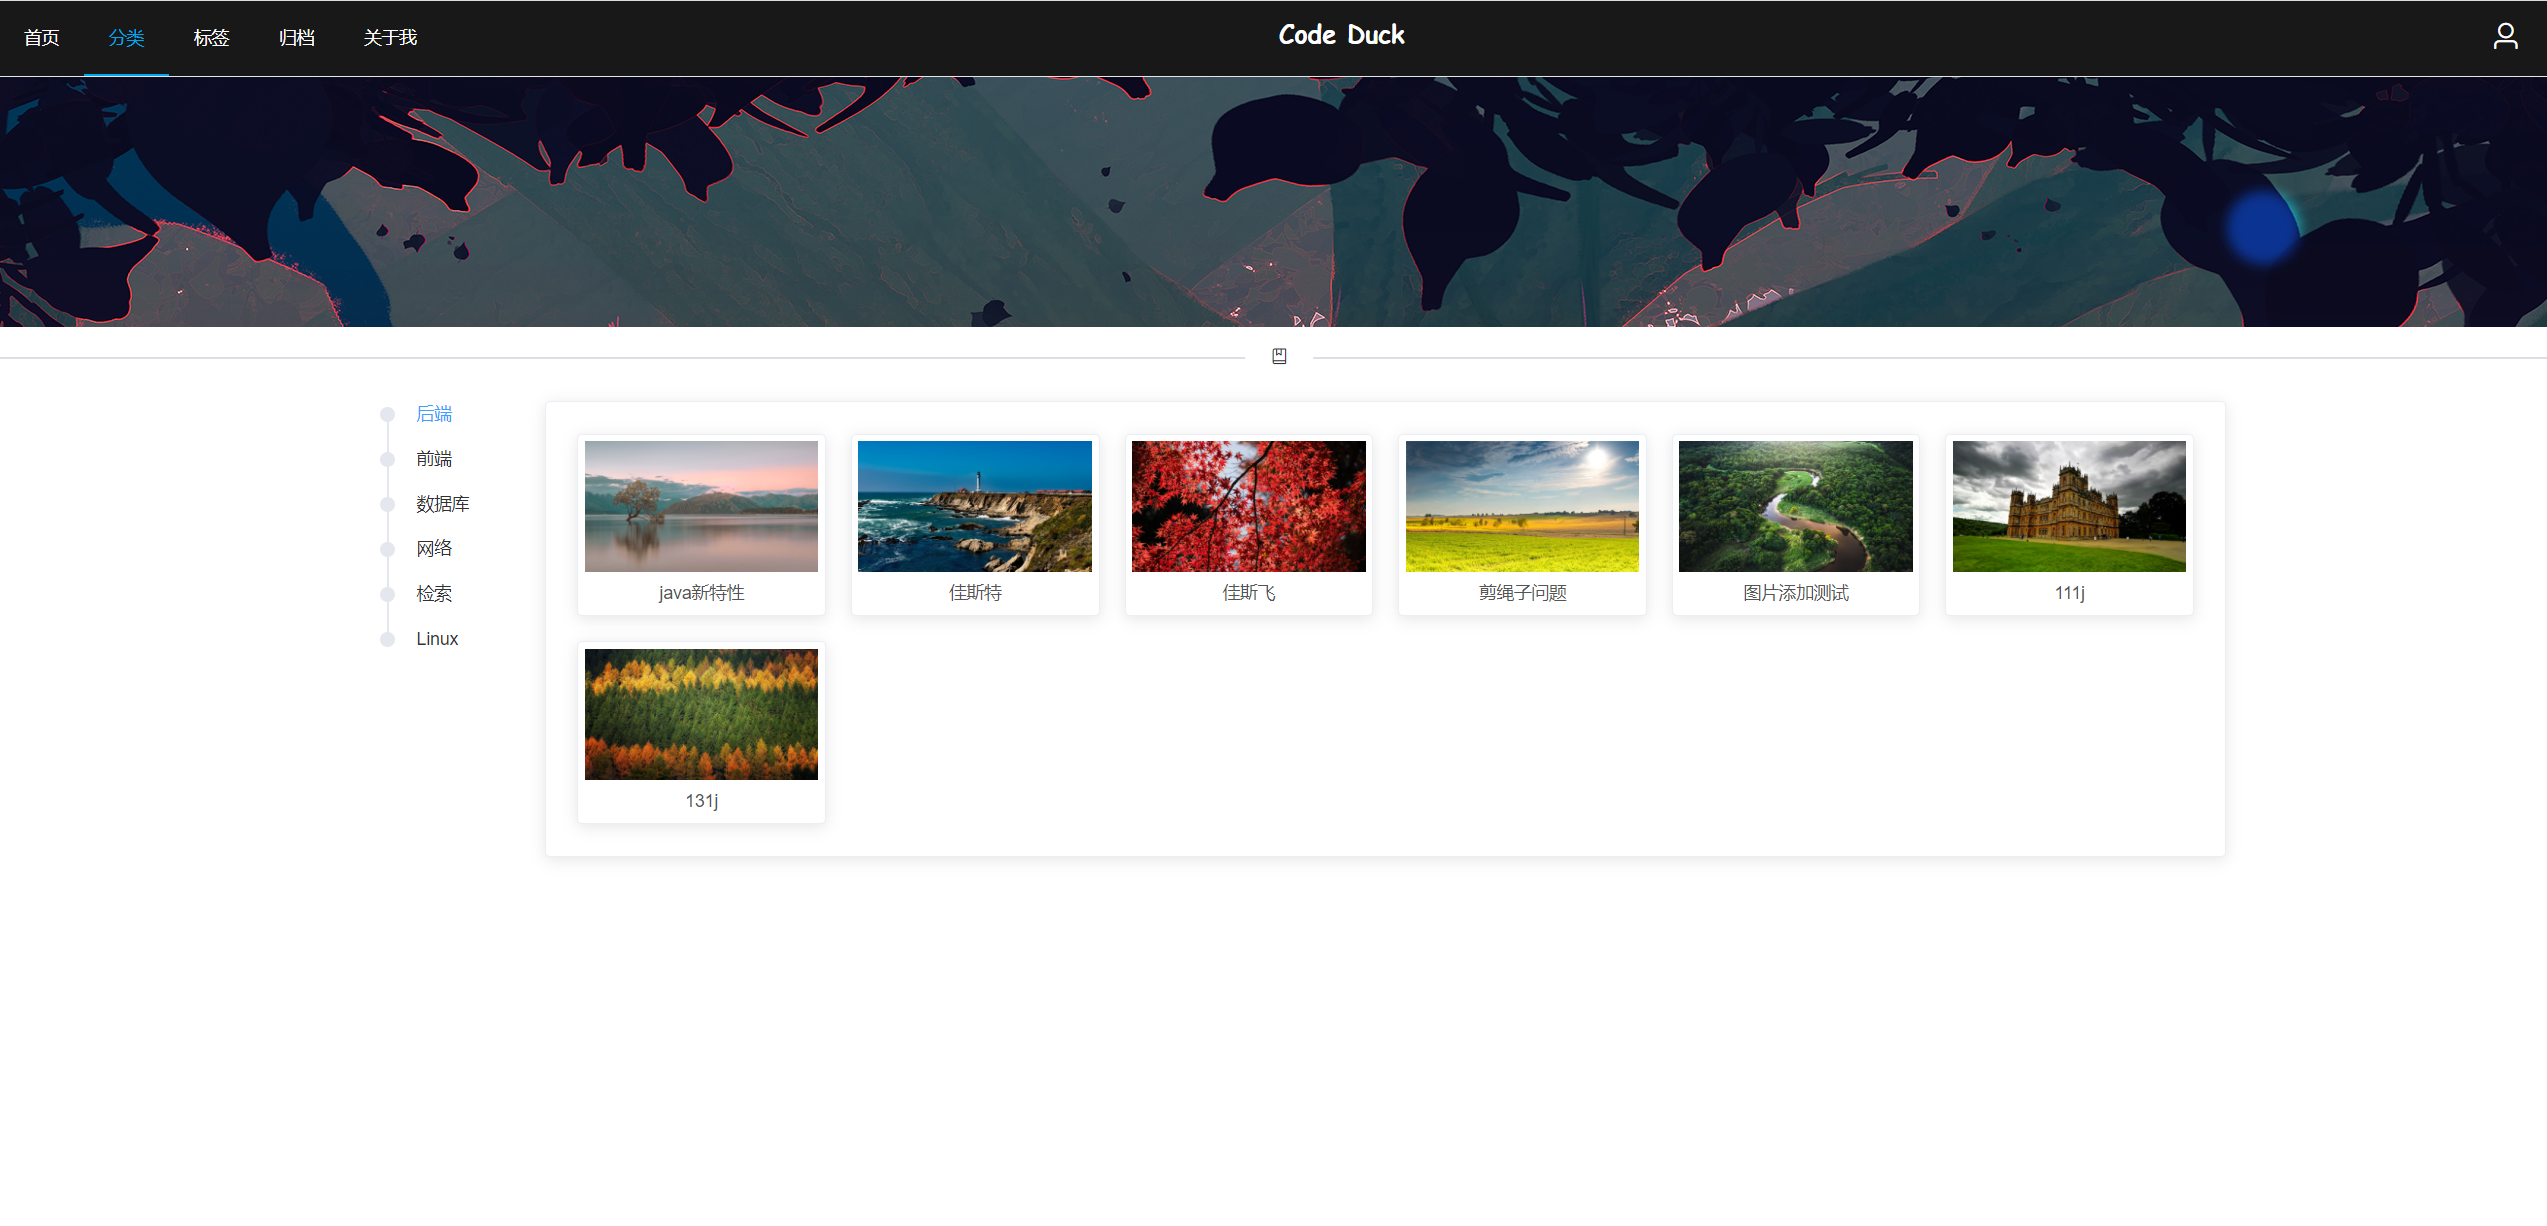Click the java新特性 title text

pyautogui.click(x=701, y=593)
